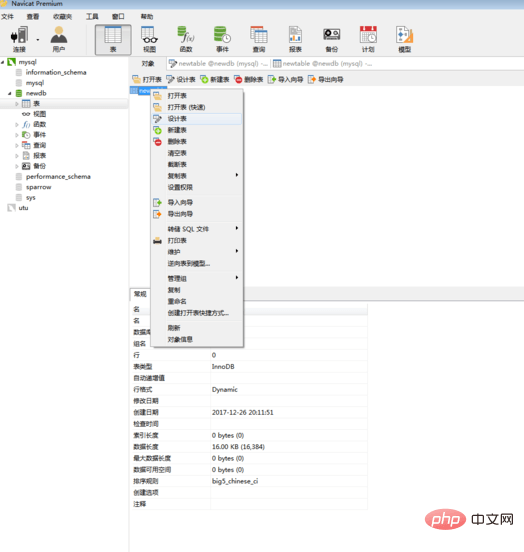The width and height of the screenshot is (524, 552).
Task: Choose 刷新 in the context menu
Action: pyautogui.click(x=197, y=328)
